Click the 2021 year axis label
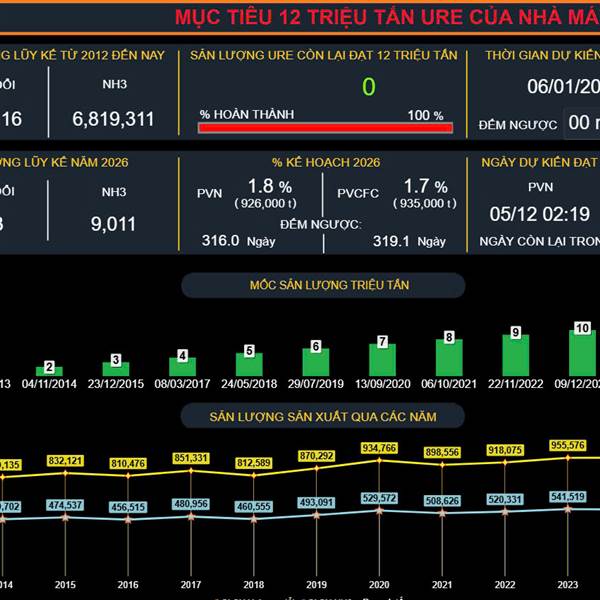The height and width of the screenshot is (600, 600). point(442,585)
